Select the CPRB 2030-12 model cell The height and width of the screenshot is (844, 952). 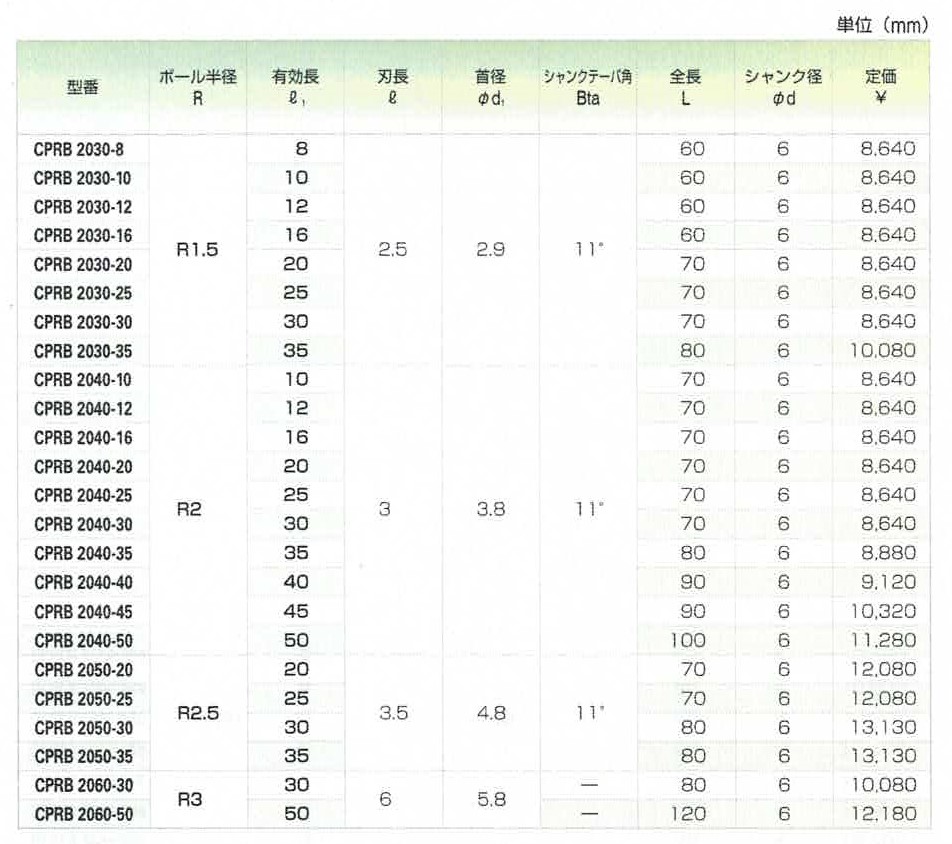coord(83,207)
